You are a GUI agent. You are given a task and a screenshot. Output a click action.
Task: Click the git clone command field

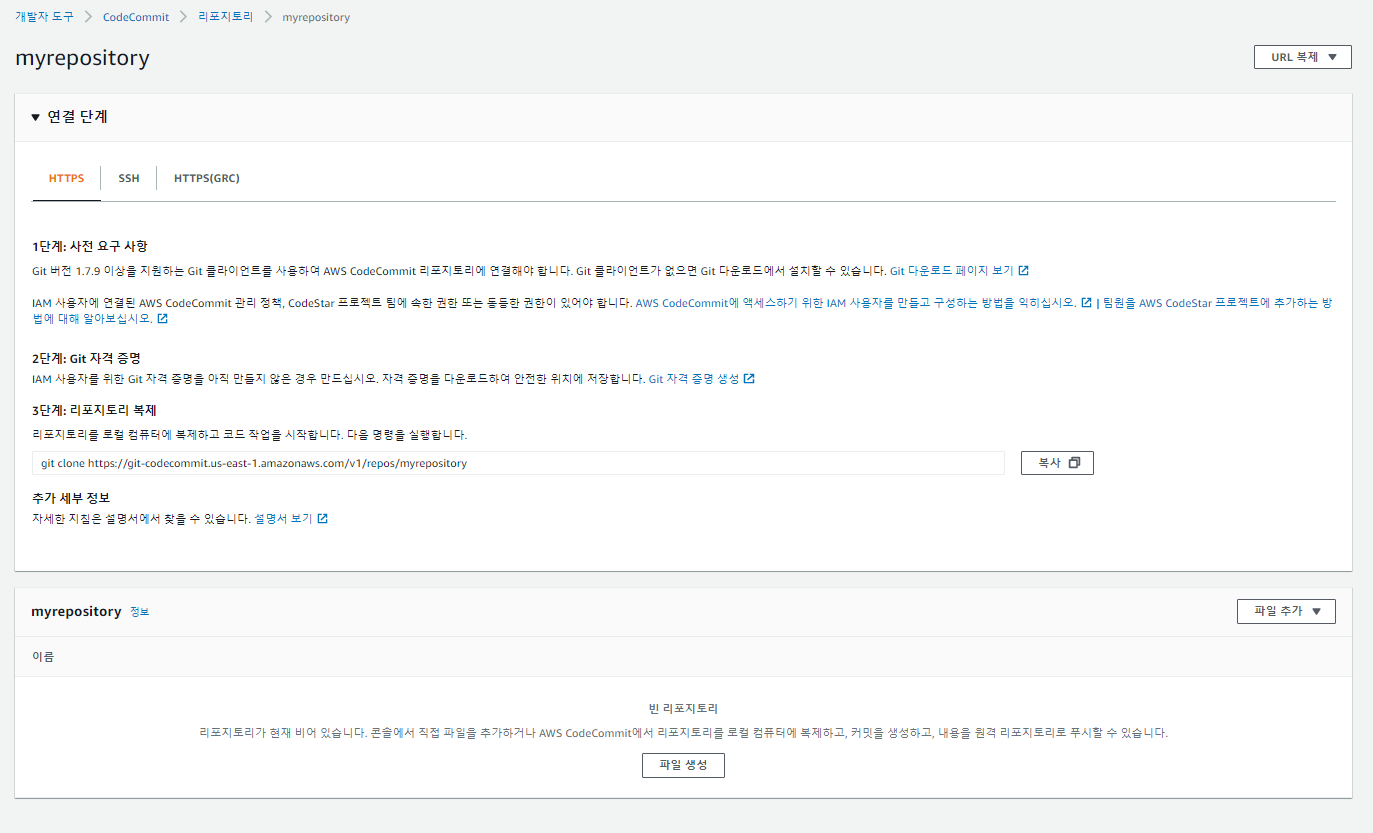click(518, 463)
